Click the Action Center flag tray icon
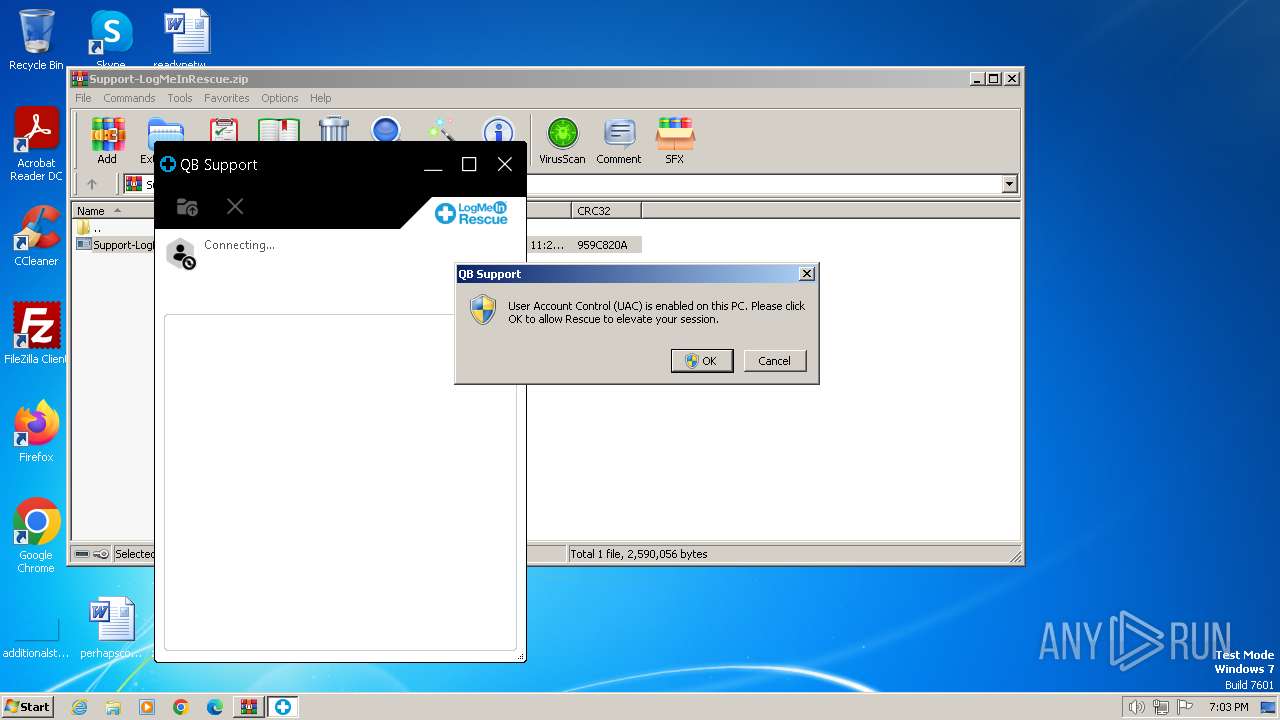Viewport: 1280px width, 720px height. pos(1185,707)
